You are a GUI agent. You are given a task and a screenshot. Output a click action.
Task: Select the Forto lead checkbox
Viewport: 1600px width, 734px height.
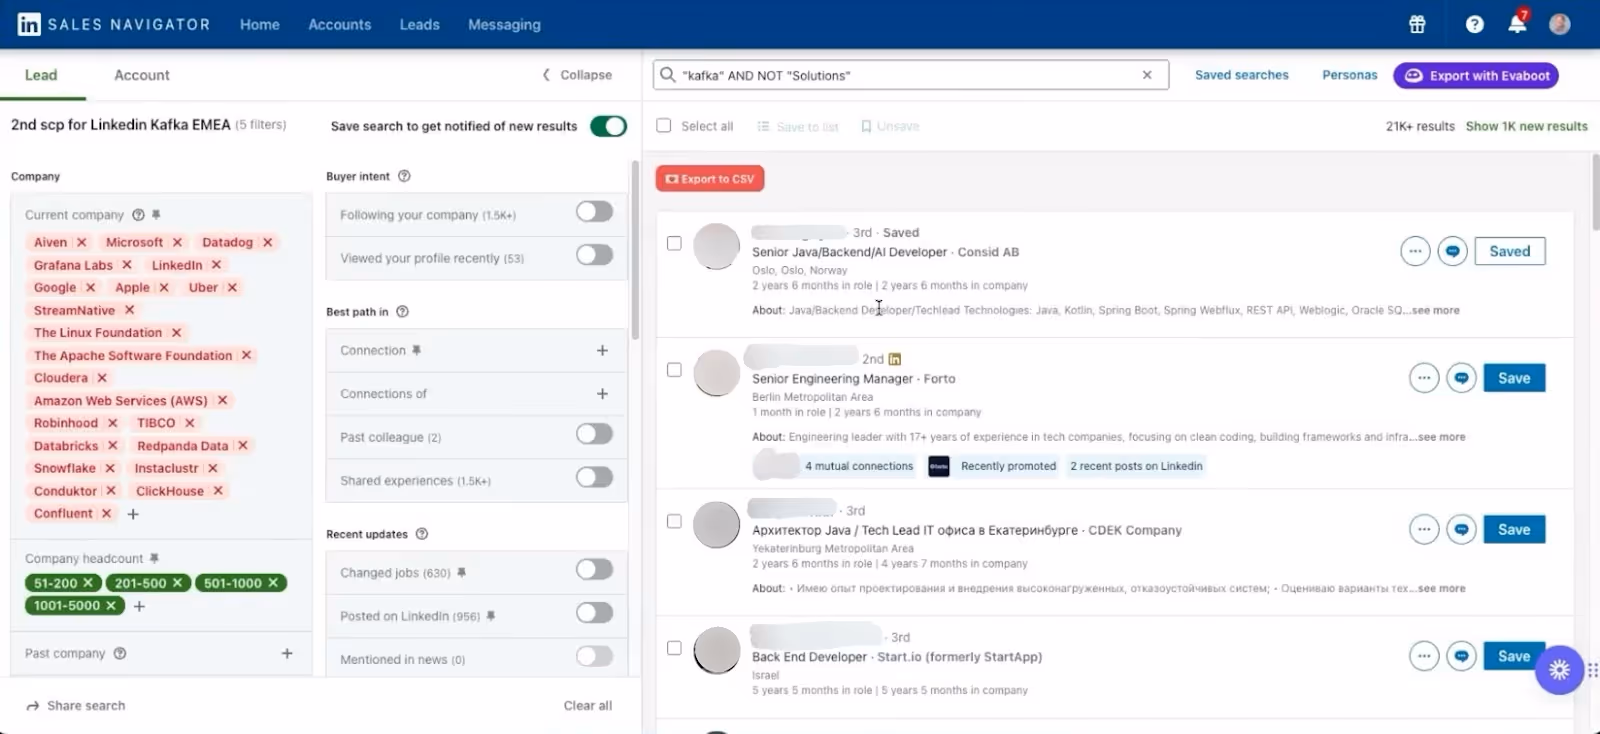pos(674,370)
